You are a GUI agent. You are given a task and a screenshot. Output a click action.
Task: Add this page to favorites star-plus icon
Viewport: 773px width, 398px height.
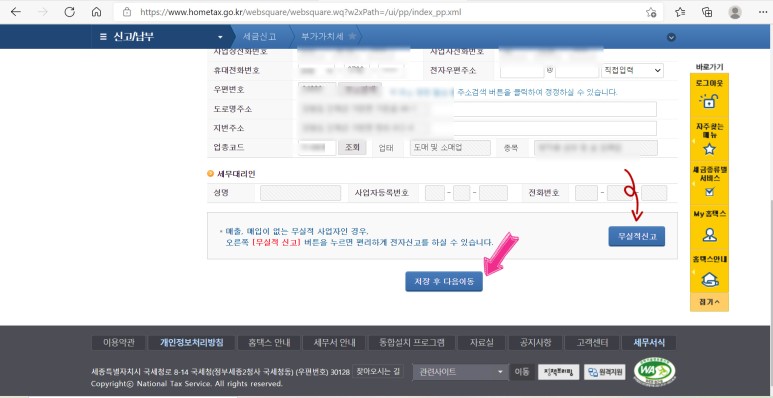[x=651, y=12]
